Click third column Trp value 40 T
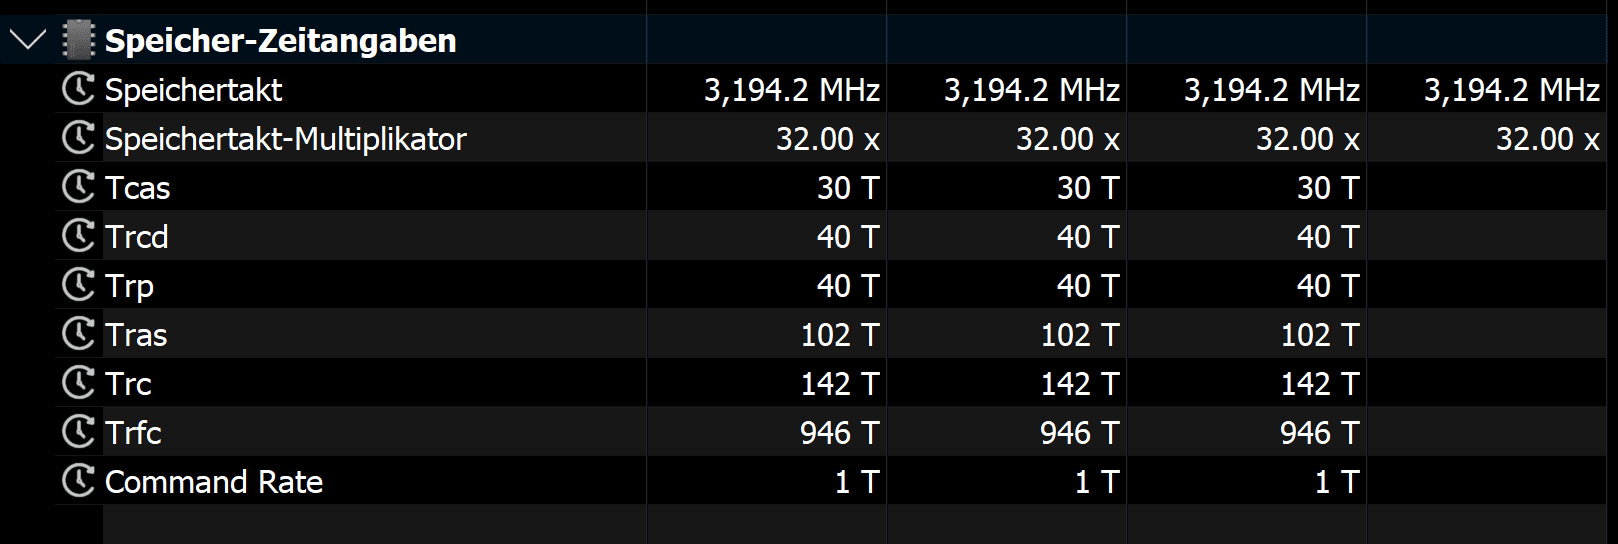This screenshot has height=544, width=1618. click(1328, 286)
